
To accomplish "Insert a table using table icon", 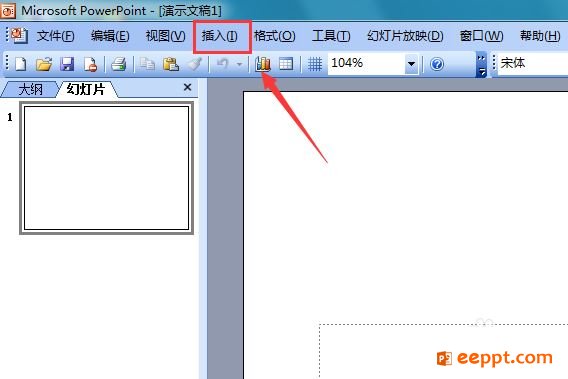I will coord(286,64).
